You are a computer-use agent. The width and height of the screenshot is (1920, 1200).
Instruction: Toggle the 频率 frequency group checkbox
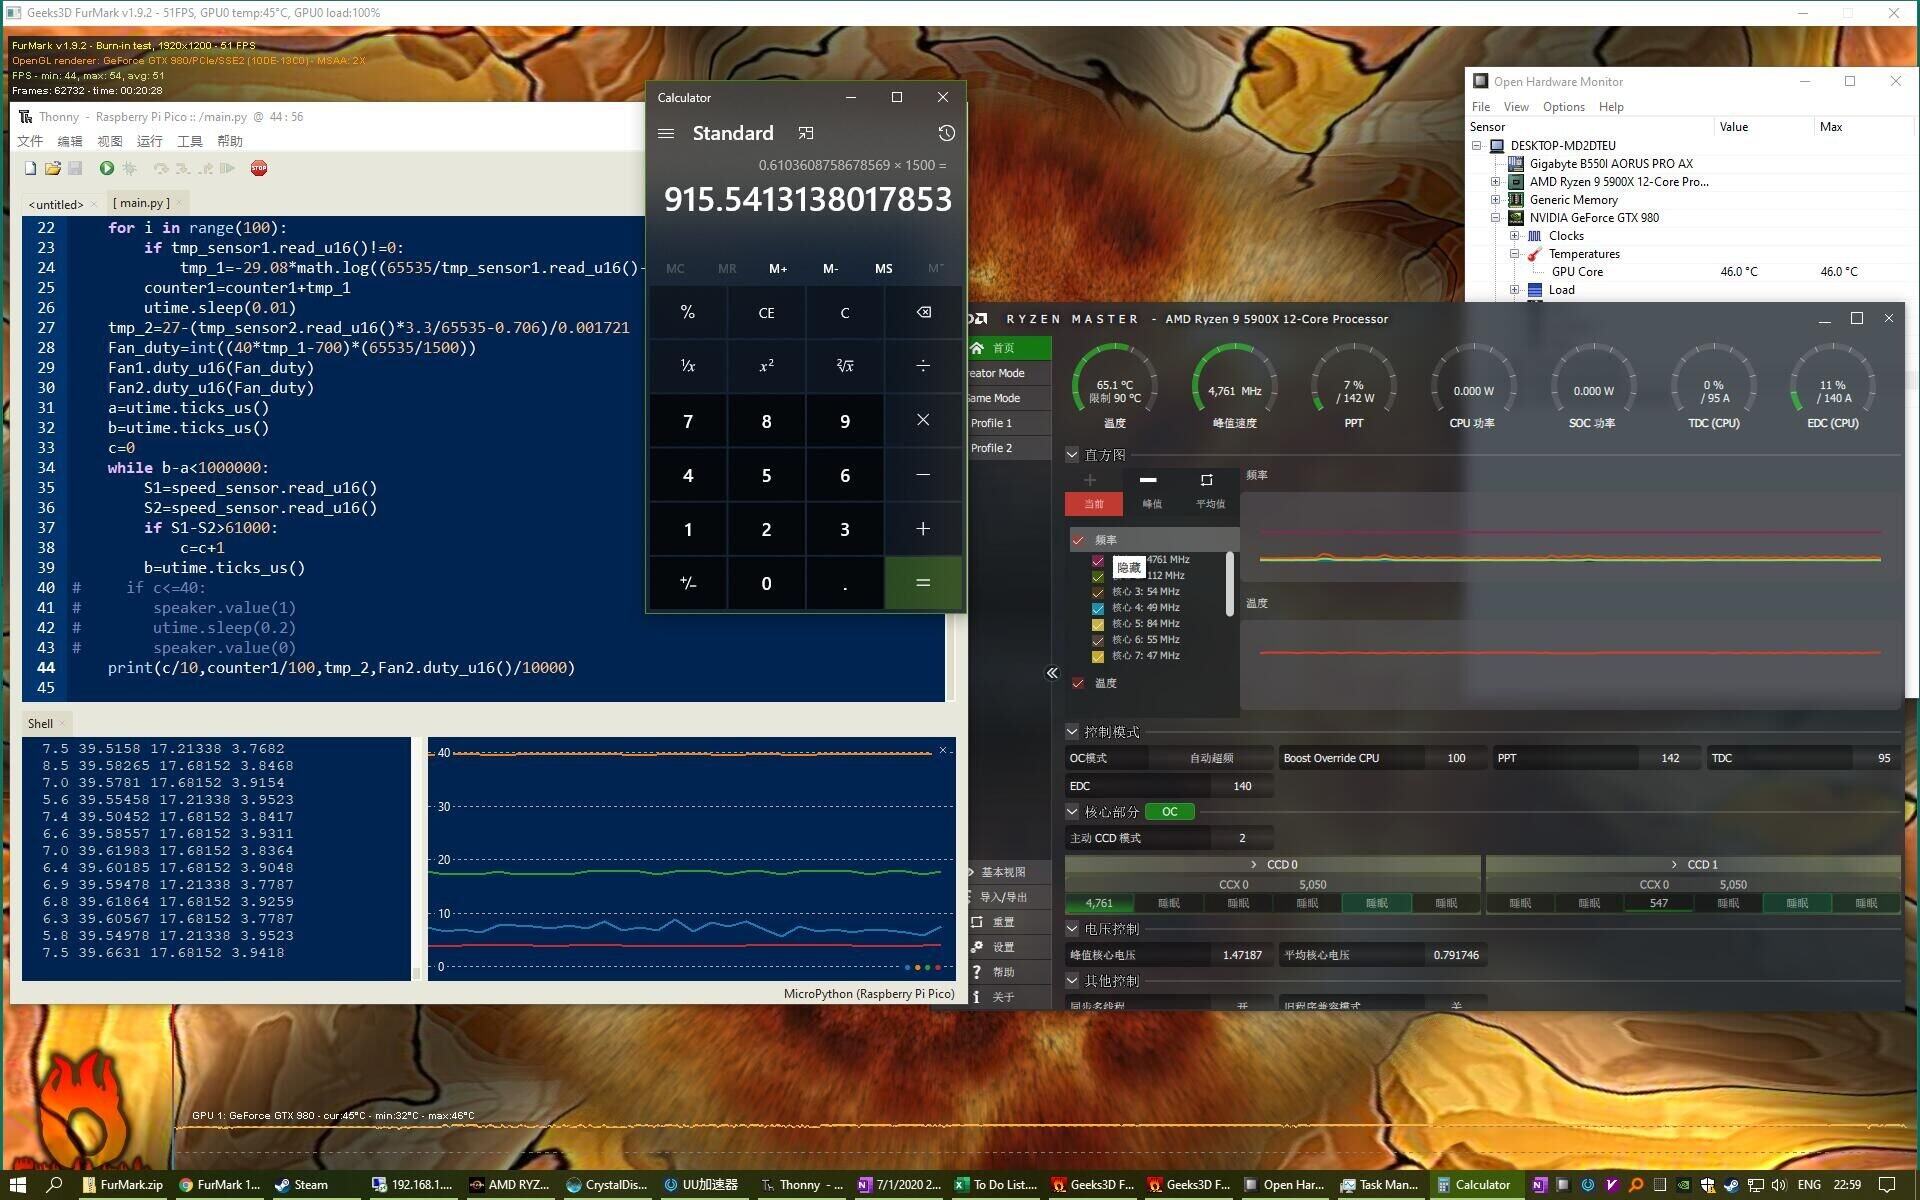point(1078,540)
